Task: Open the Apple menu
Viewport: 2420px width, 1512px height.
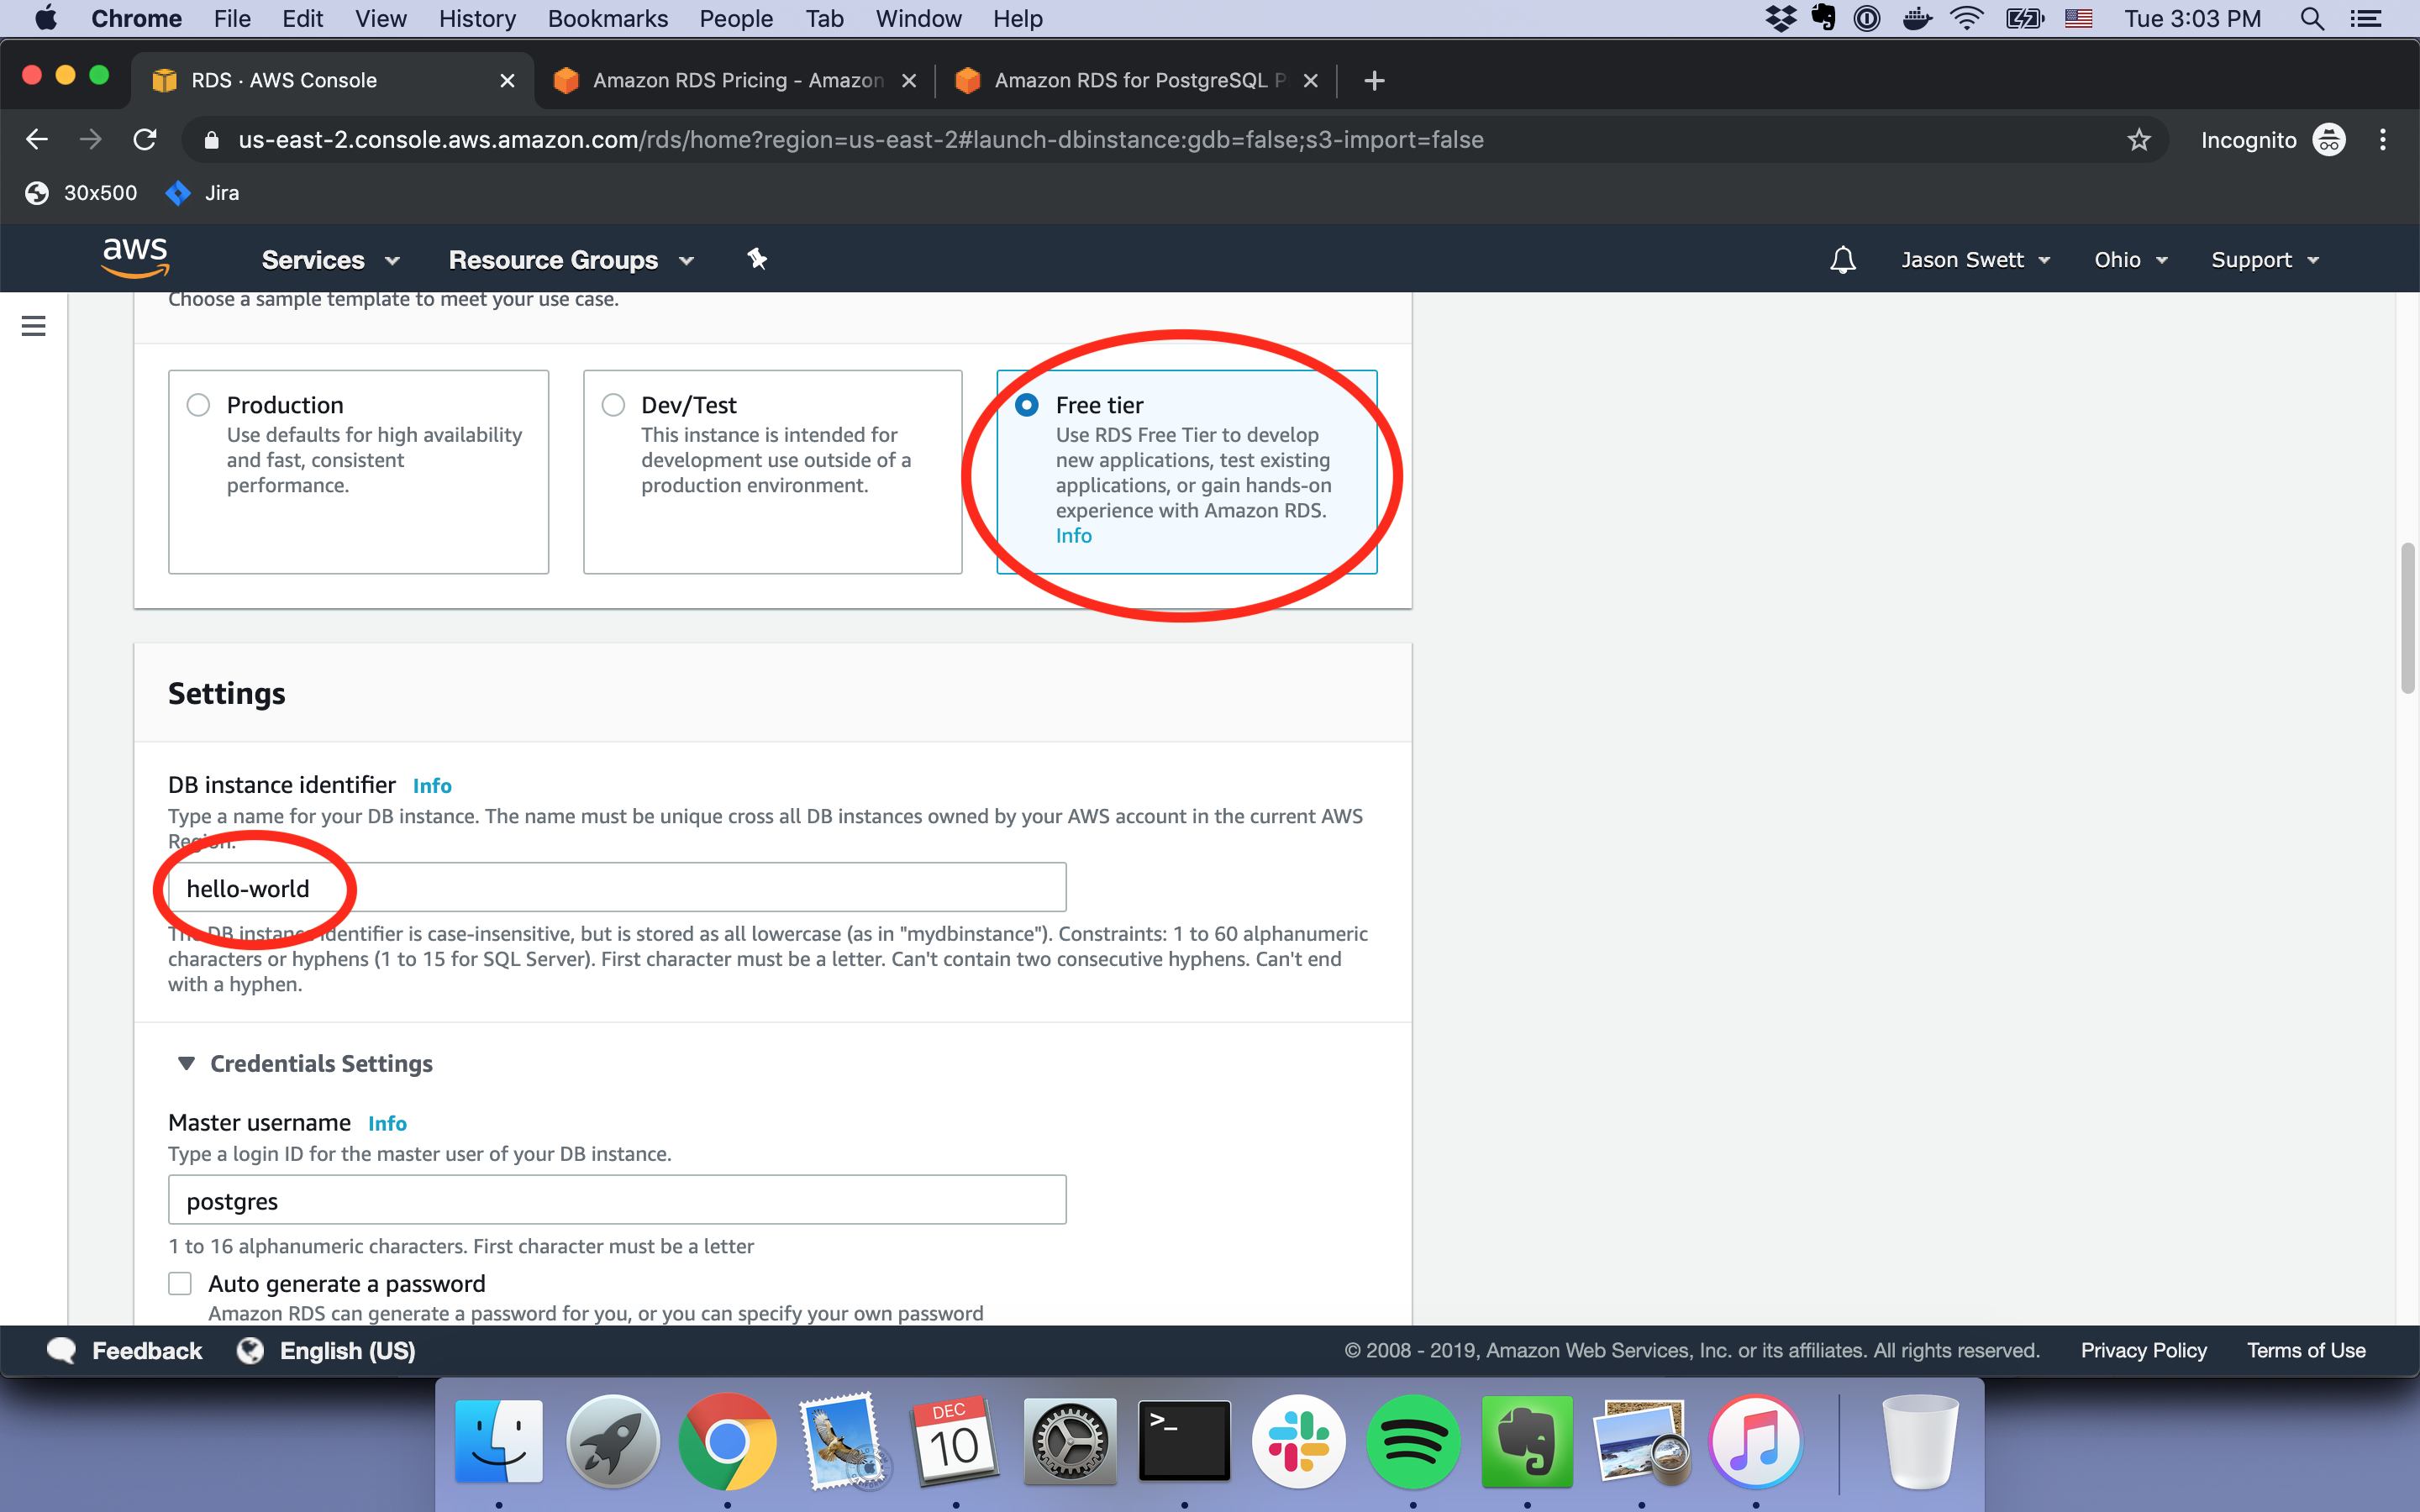Action: click(x=46, y=19)
